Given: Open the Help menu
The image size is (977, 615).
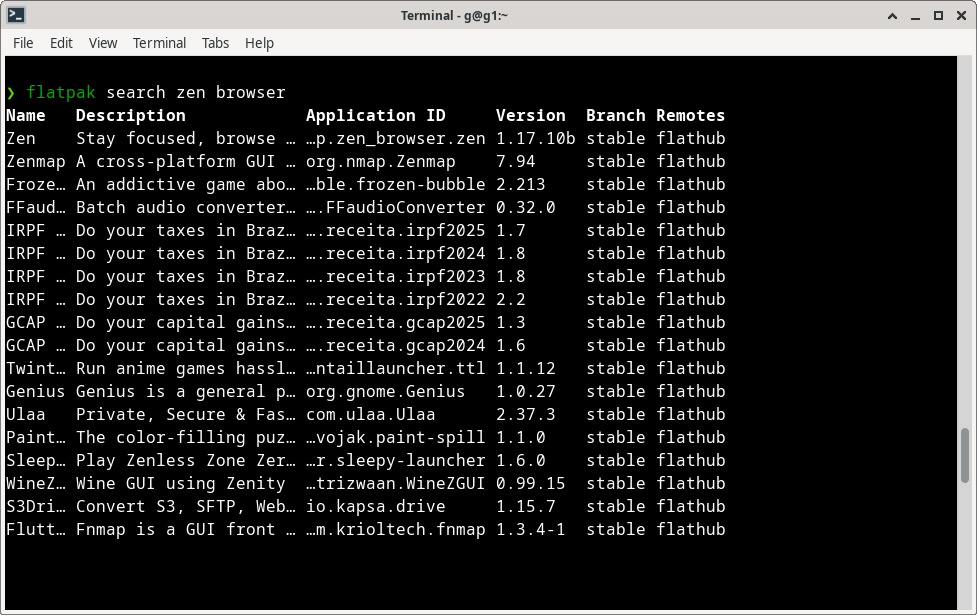Looking at the screenshot, I should pyautogui.click(x=259, y=43).
